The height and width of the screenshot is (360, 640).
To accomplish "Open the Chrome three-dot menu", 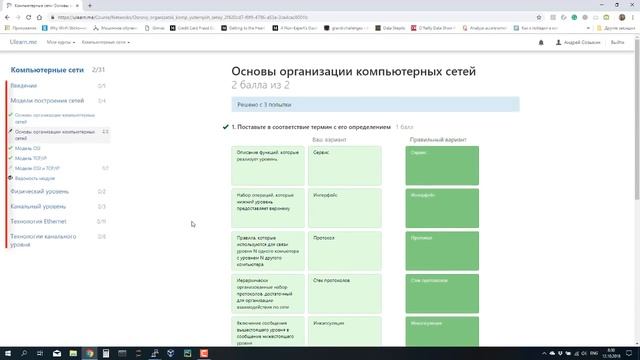I will 633,17.
